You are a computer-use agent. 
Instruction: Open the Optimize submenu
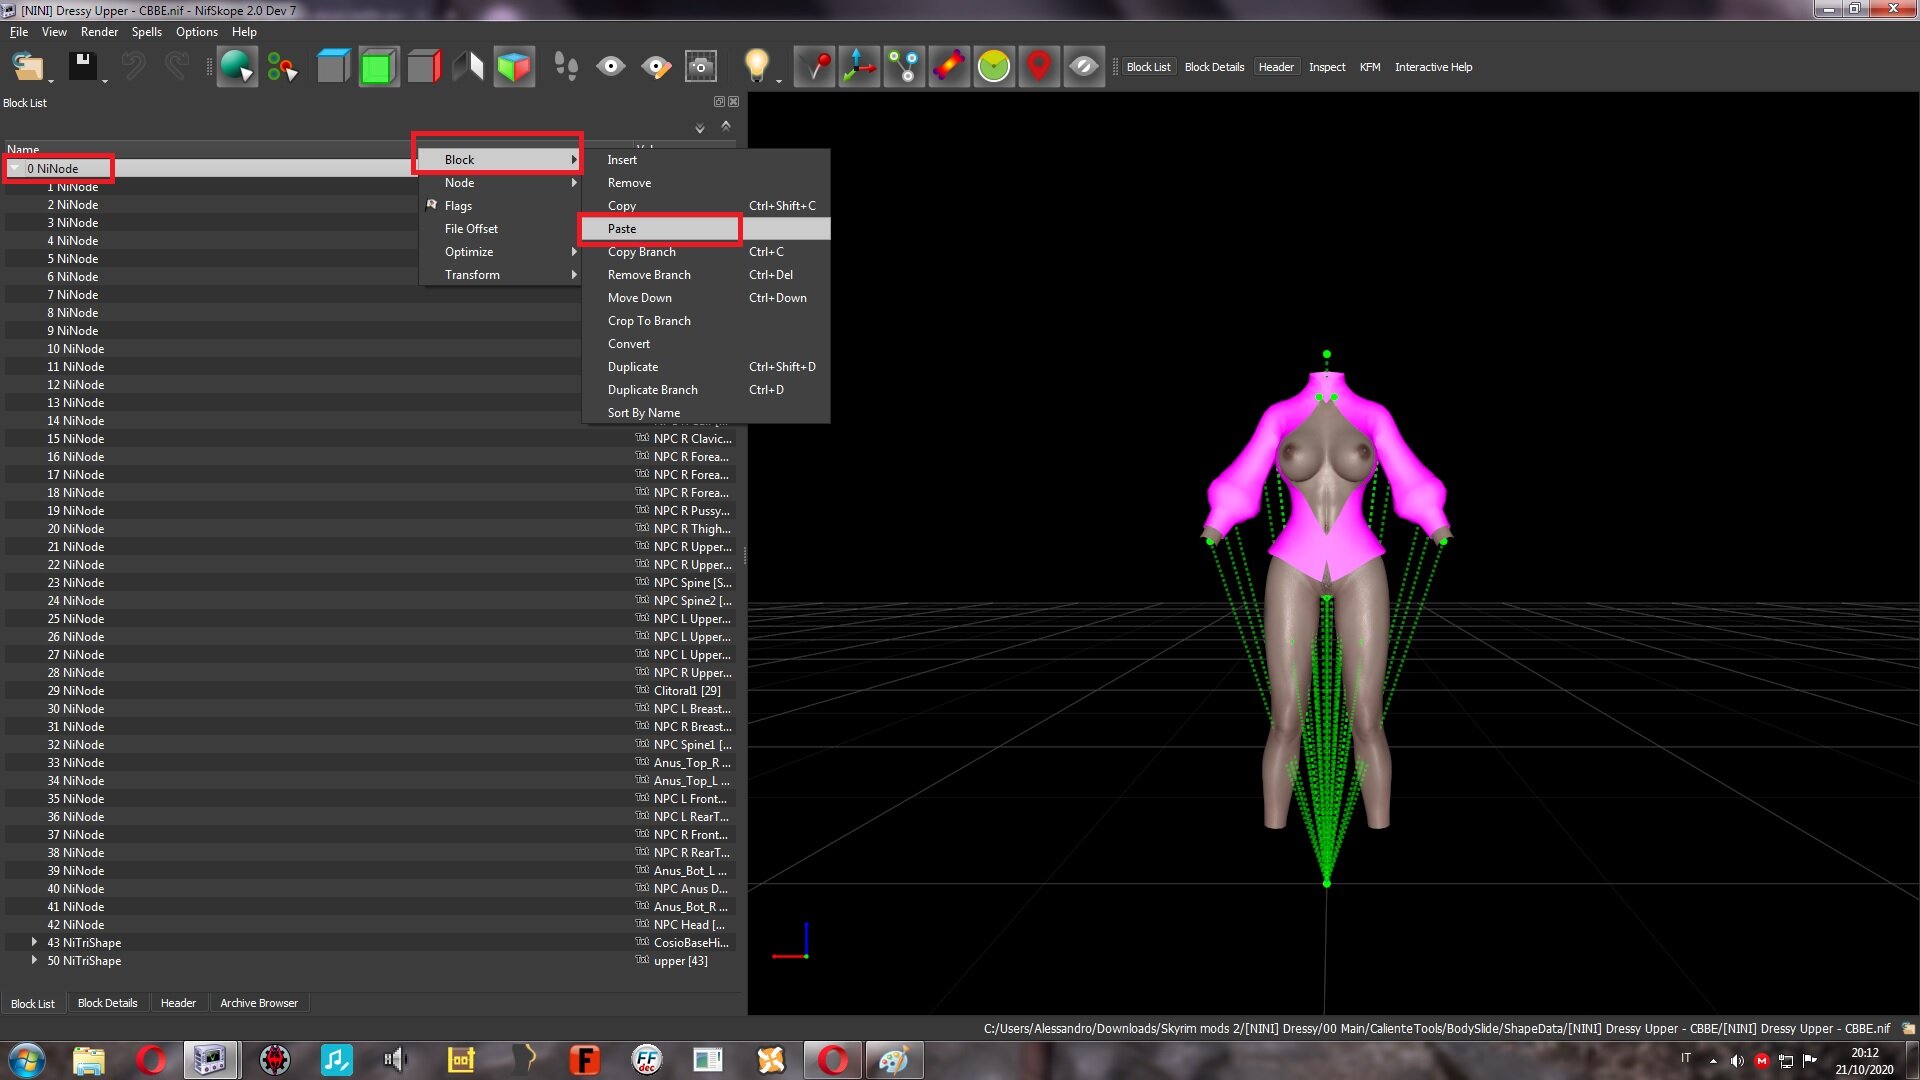pos(500,252)
